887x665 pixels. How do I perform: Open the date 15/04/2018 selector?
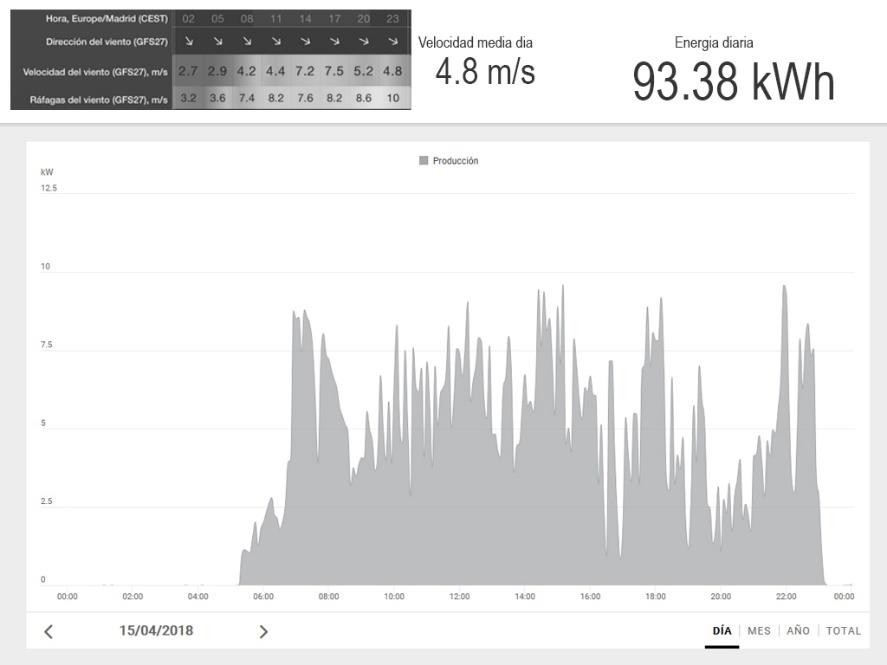[x=156, y=631]
